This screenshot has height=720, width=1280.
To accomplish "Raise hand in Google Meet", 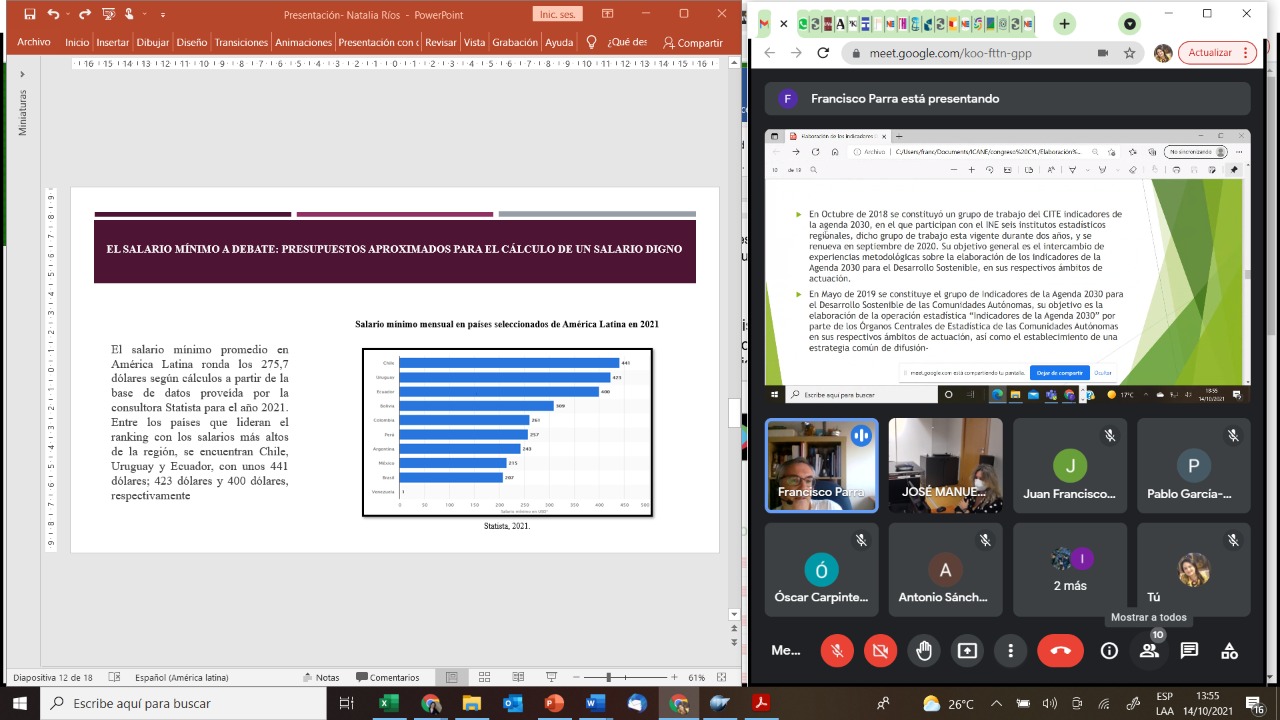I will tap(924, 650).
